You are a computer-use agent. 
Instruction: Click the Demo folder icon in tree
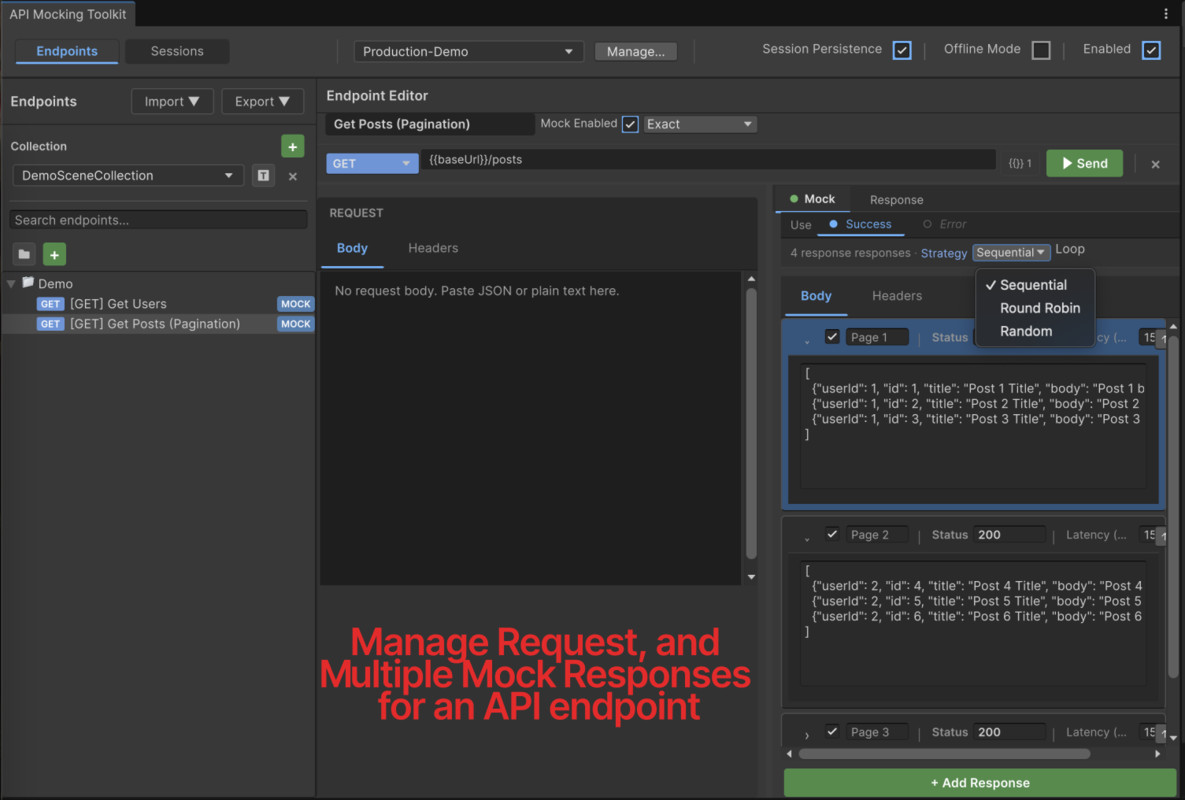coord(28,283)
